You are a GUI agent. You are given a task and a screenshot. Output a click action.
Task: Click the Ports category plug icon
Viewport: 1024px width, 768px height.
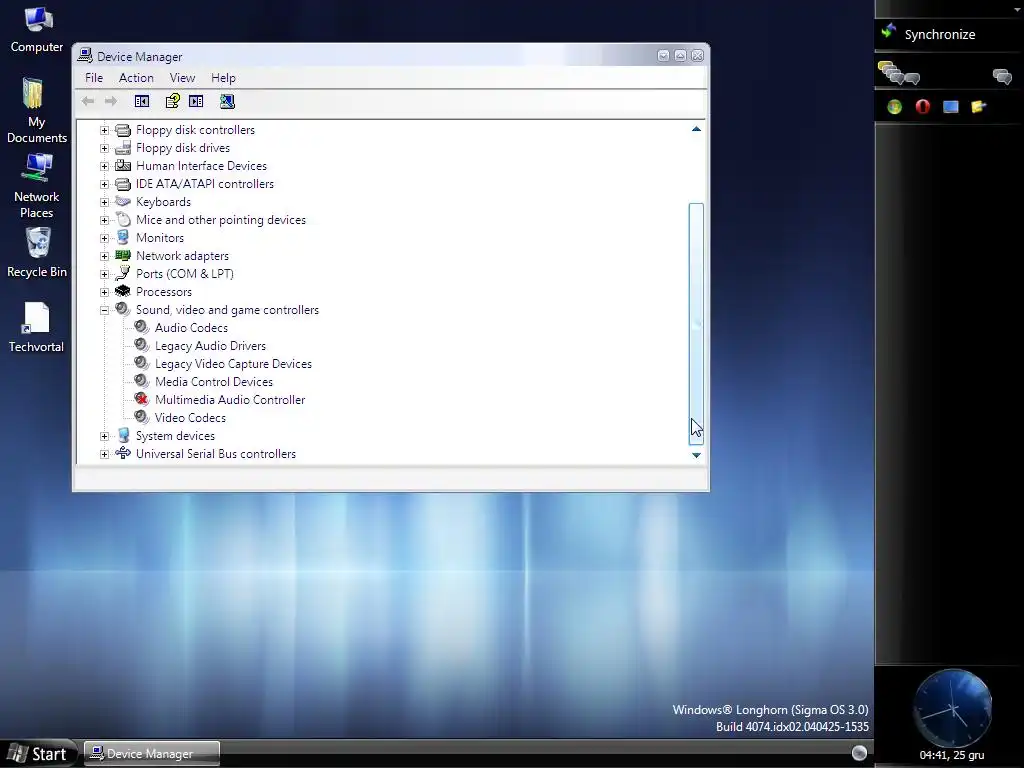(x=123, y=273)
